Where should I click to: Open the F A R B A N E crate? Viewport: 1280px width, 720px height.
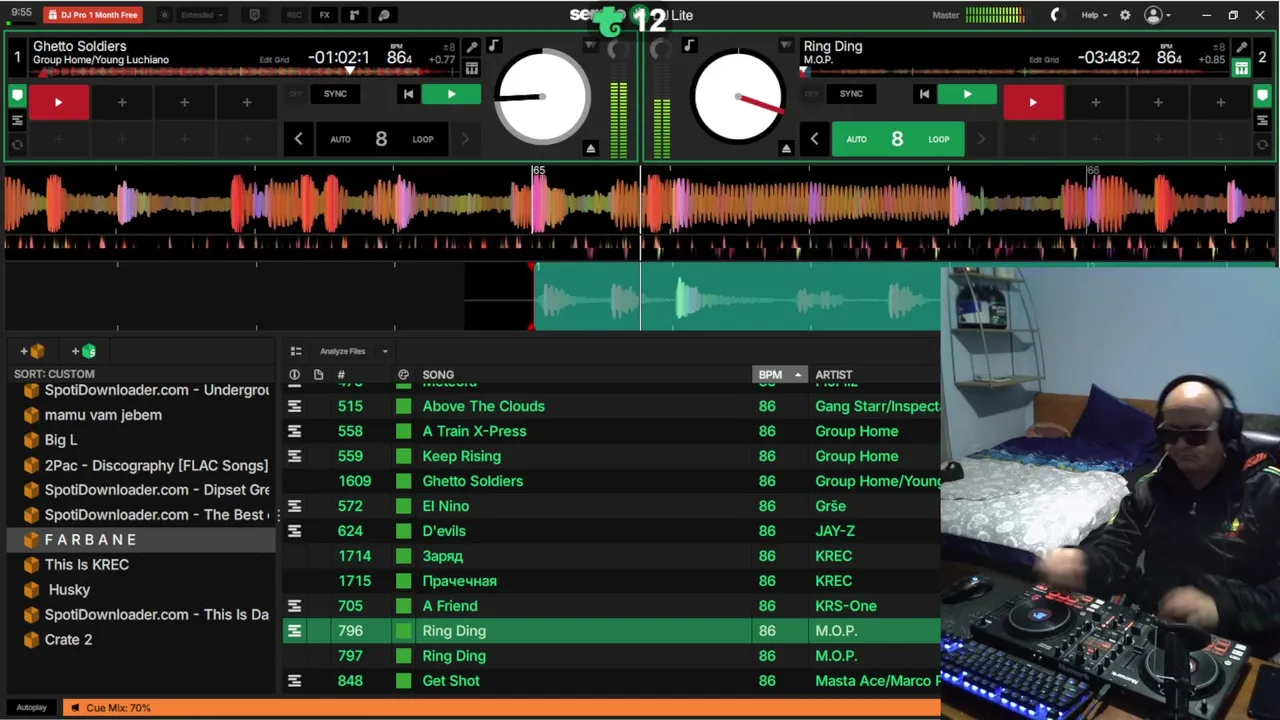pos(141,540)
